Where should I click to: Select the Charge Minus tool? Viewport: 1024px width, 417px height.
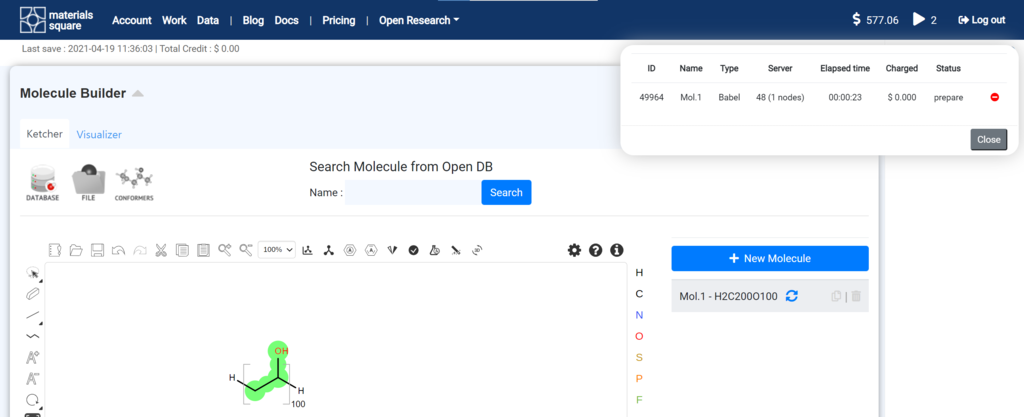point(33,378)
